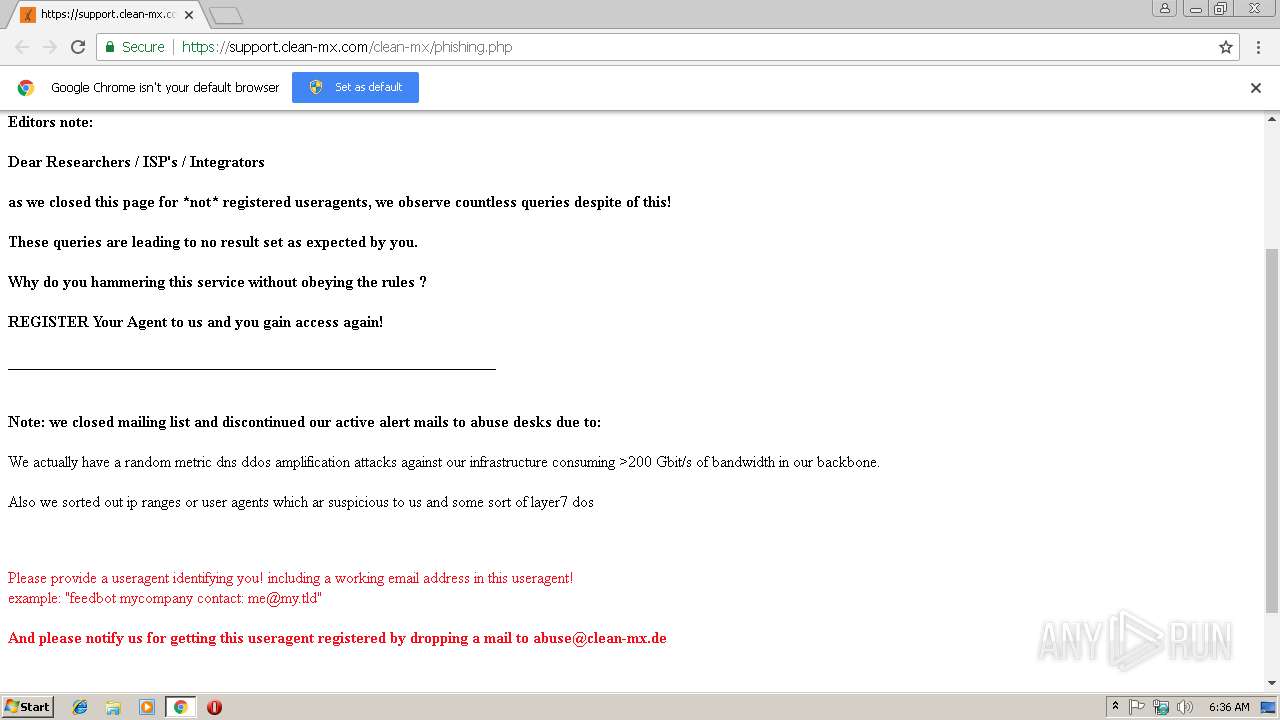Click Show desktop button

click(x=1269, y=707)
